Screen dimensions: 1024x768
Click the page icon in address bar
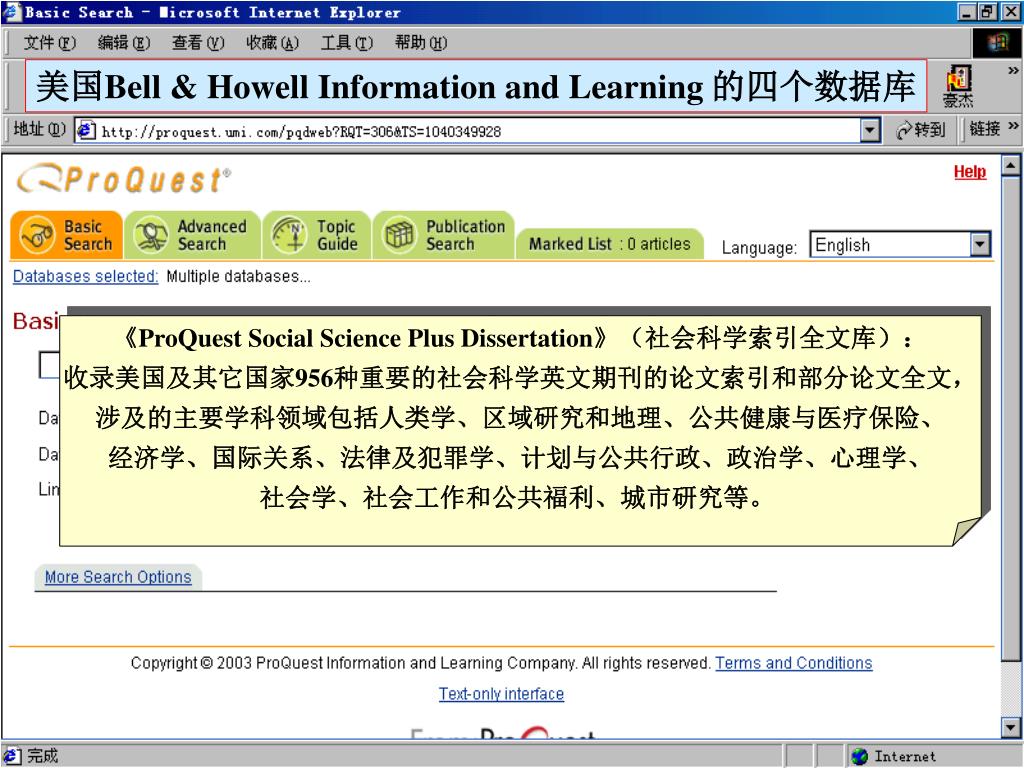(86, 131)
